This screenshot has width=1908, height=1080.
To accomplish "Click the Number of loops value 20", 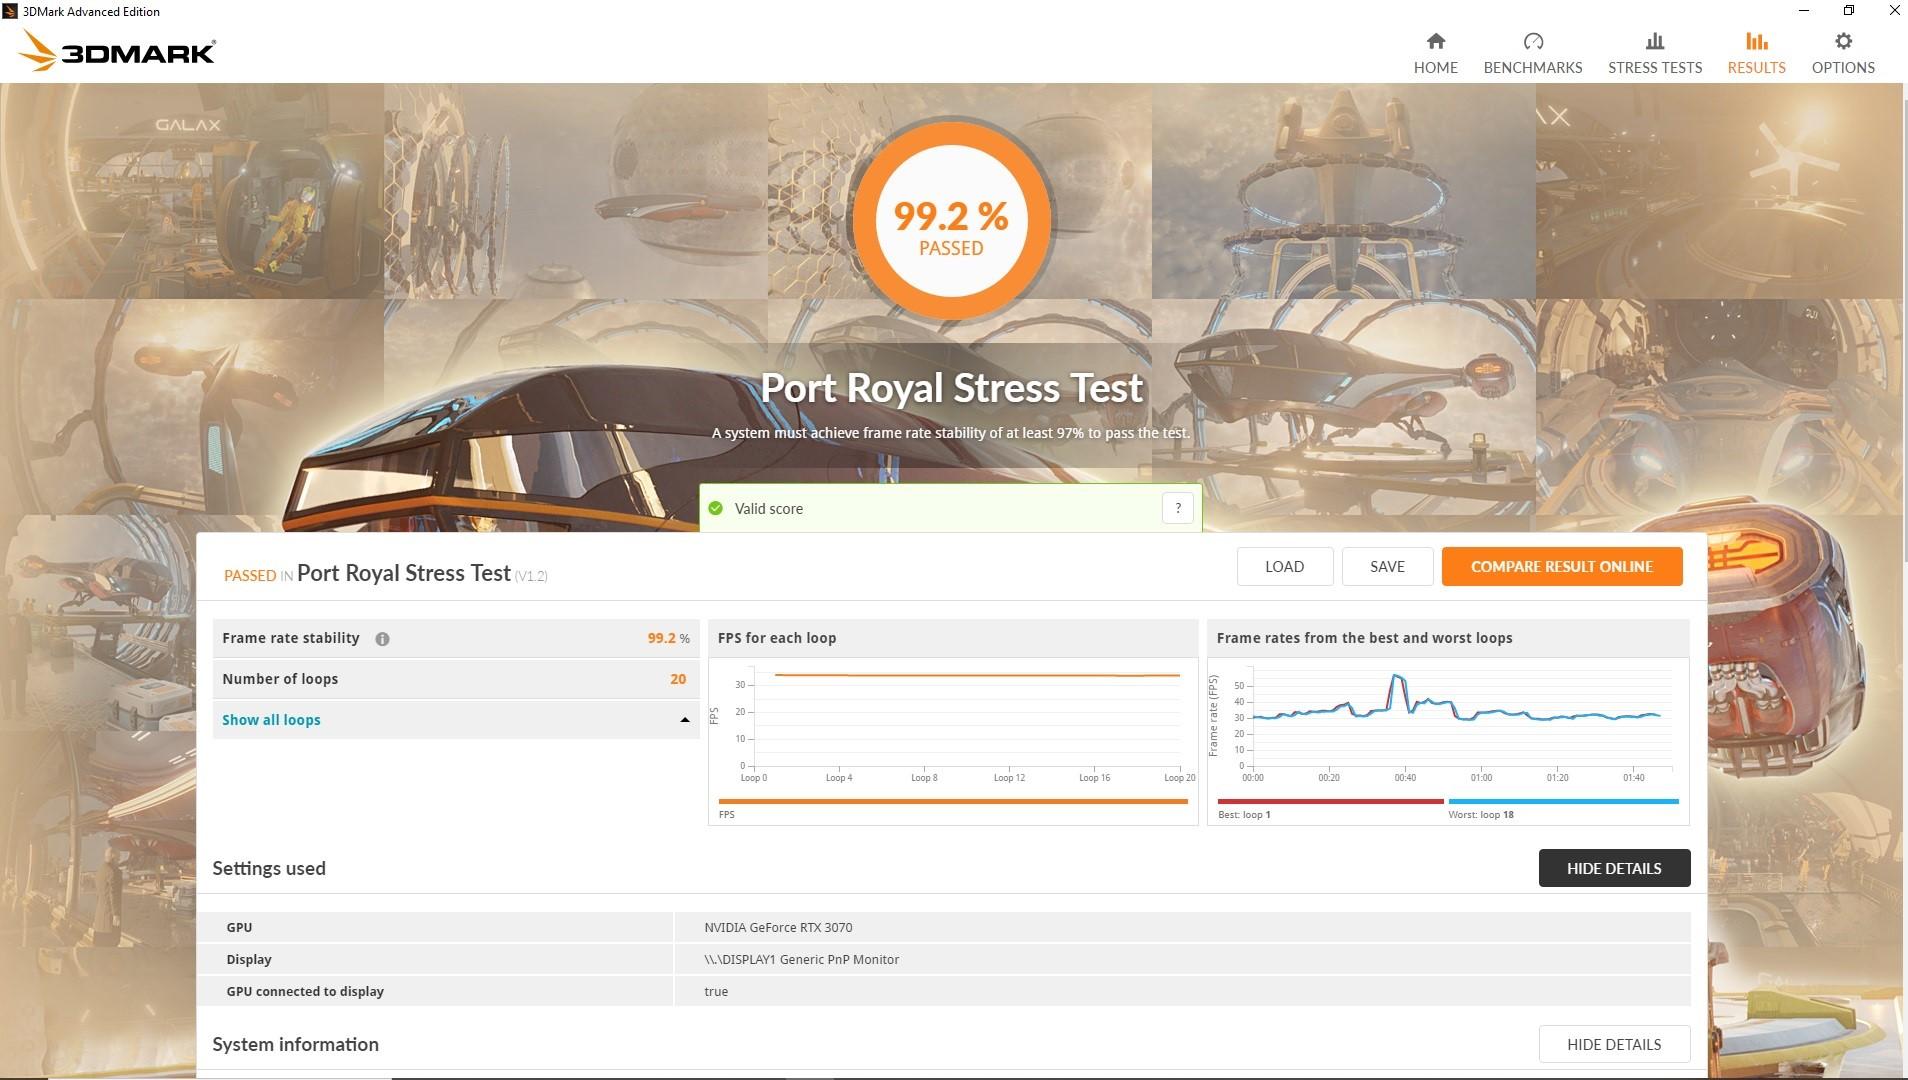I will [x=678, y=679].
